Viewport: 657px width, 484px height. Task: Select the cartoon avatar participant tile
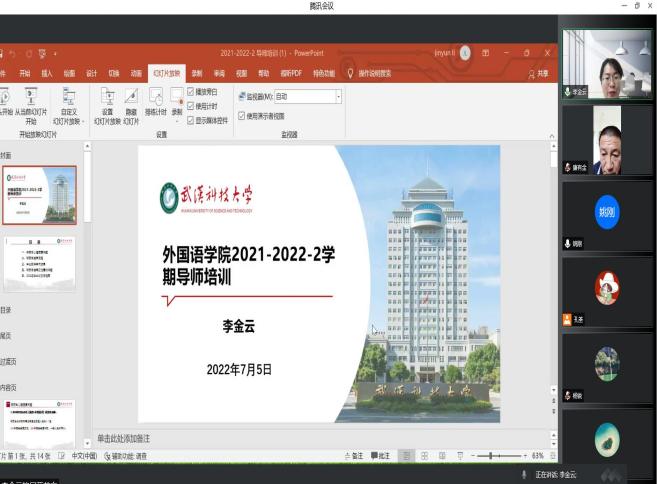click(x=607, y=292)
